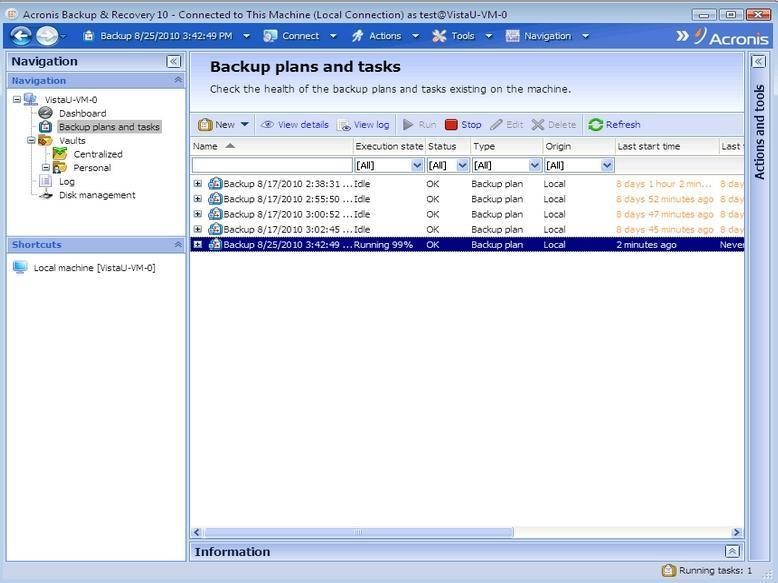778x583 pixels.
Task: Click the horizontal scrollbar thumb
Action: [358, 532]
